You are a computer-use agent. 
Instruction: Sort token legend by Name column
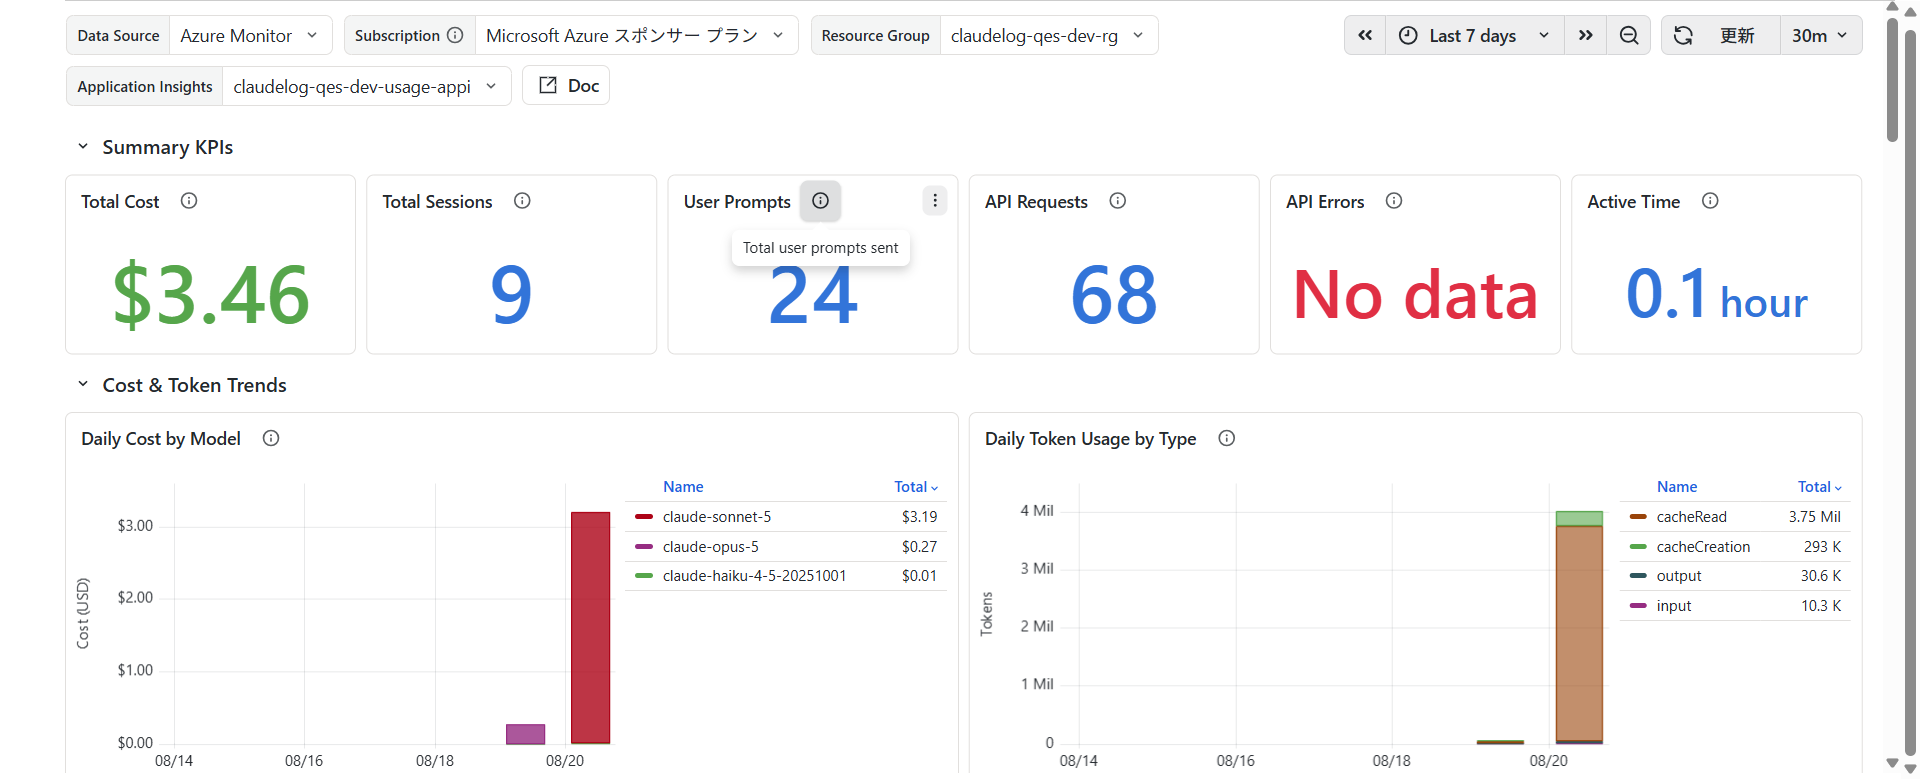(x=1677, y=487)
